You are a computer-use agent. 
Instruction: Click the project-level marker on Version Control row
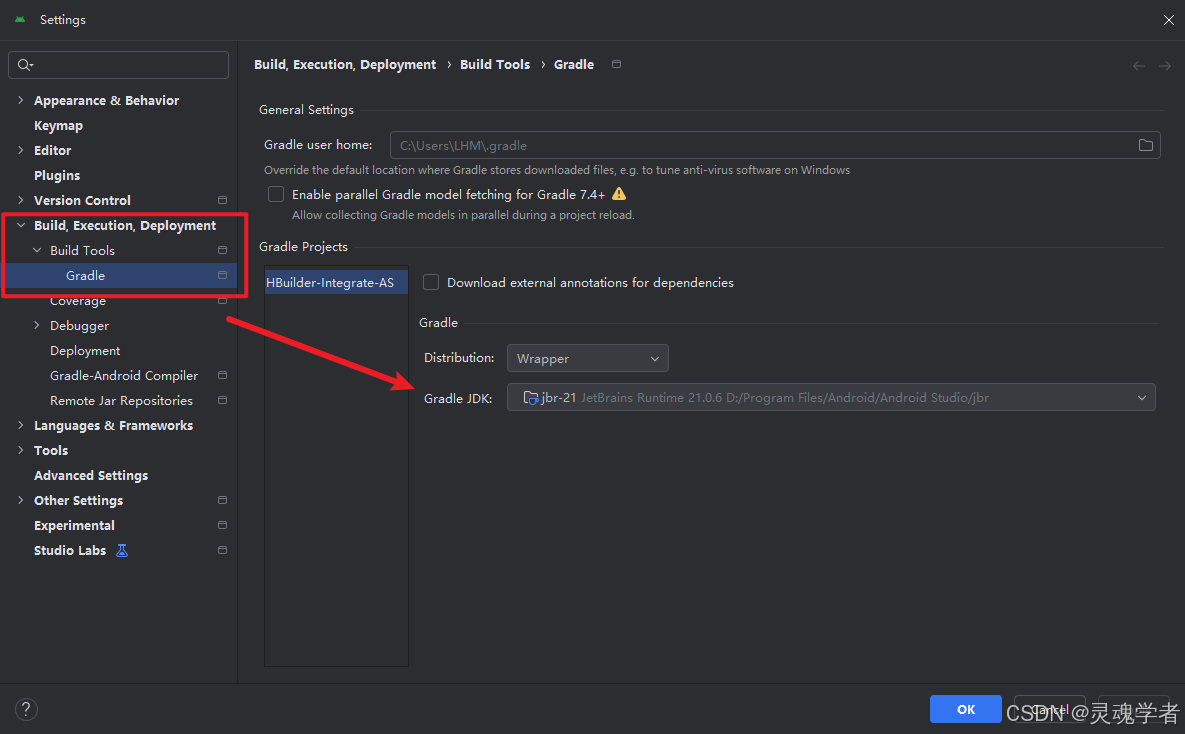[222, 200]
